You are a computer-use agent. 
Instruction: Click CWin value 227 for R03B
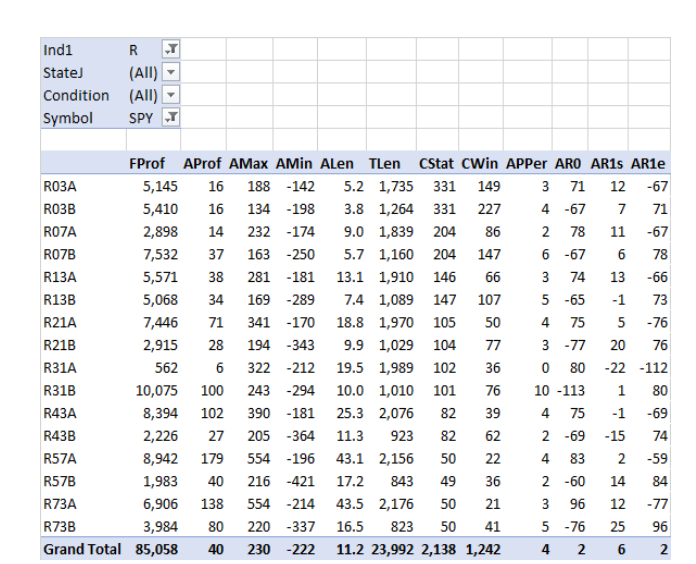(x=489, y=209)
